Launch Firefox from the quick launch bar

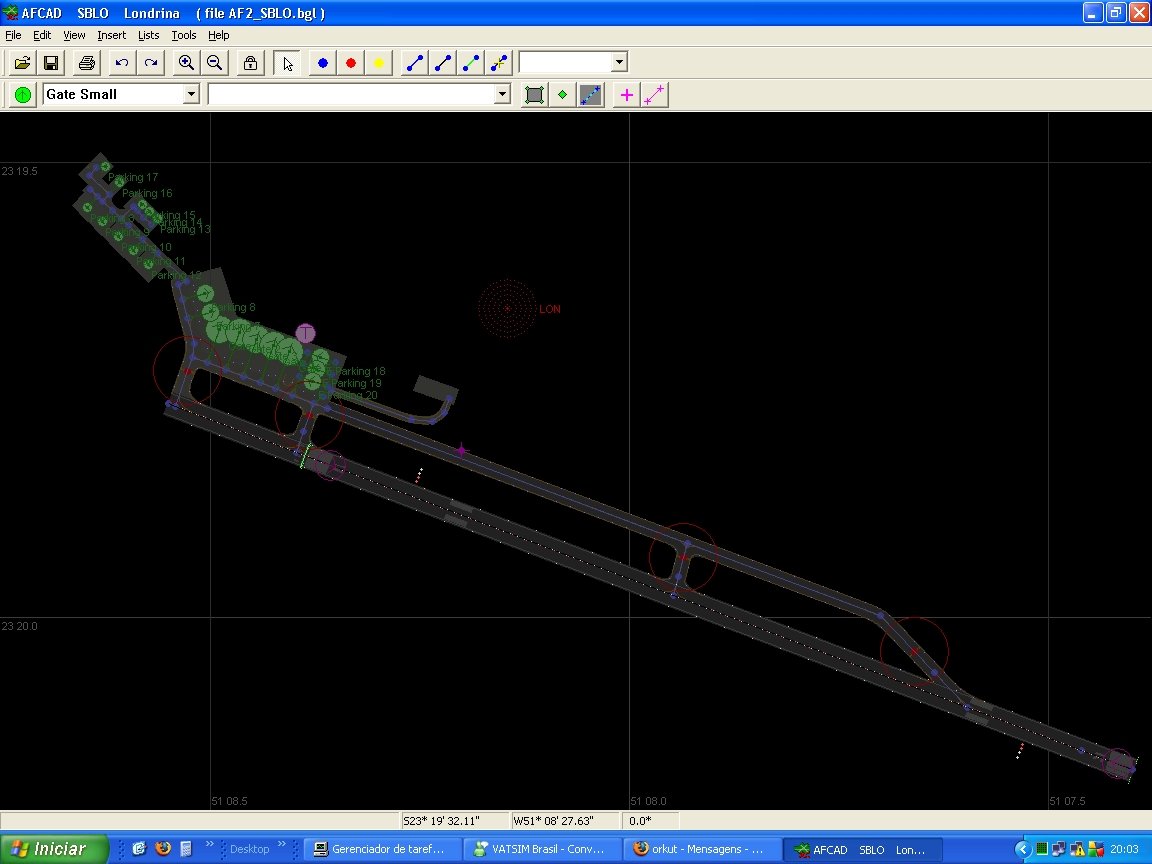click(x=163, y=849)
